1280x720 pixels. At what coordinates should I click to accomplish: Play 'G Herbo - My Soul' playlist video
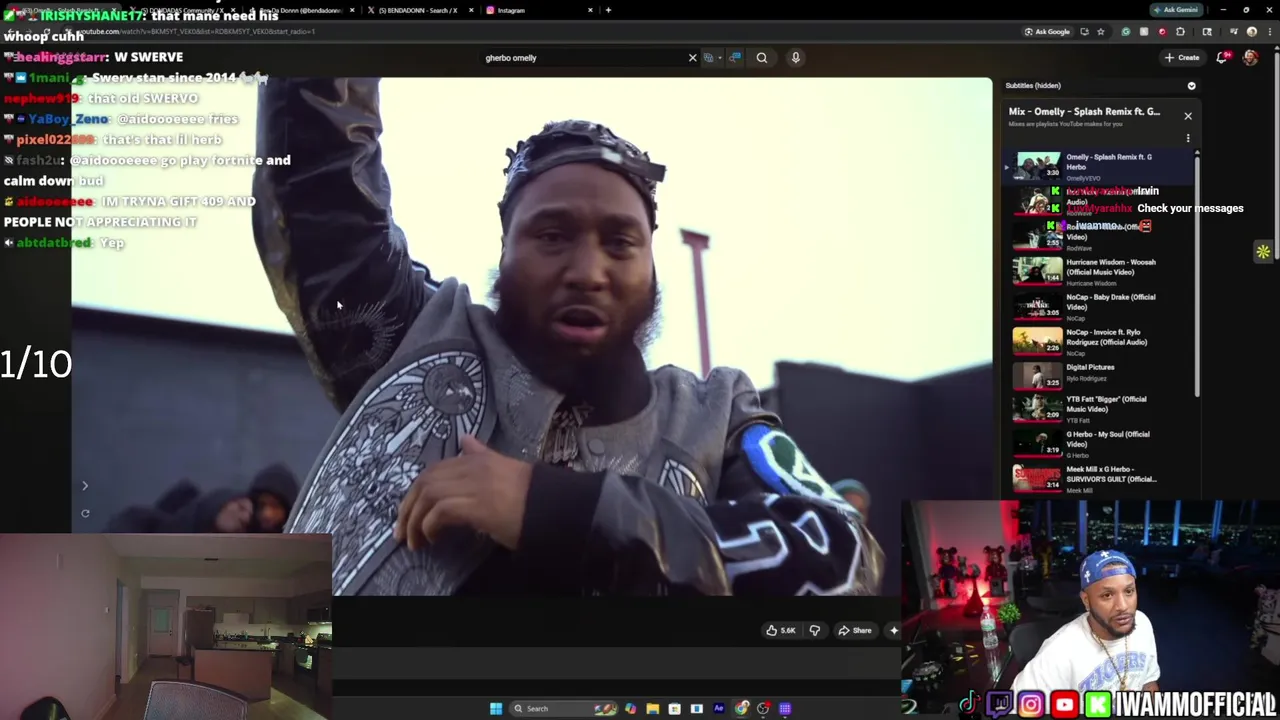pos(1100,443)
